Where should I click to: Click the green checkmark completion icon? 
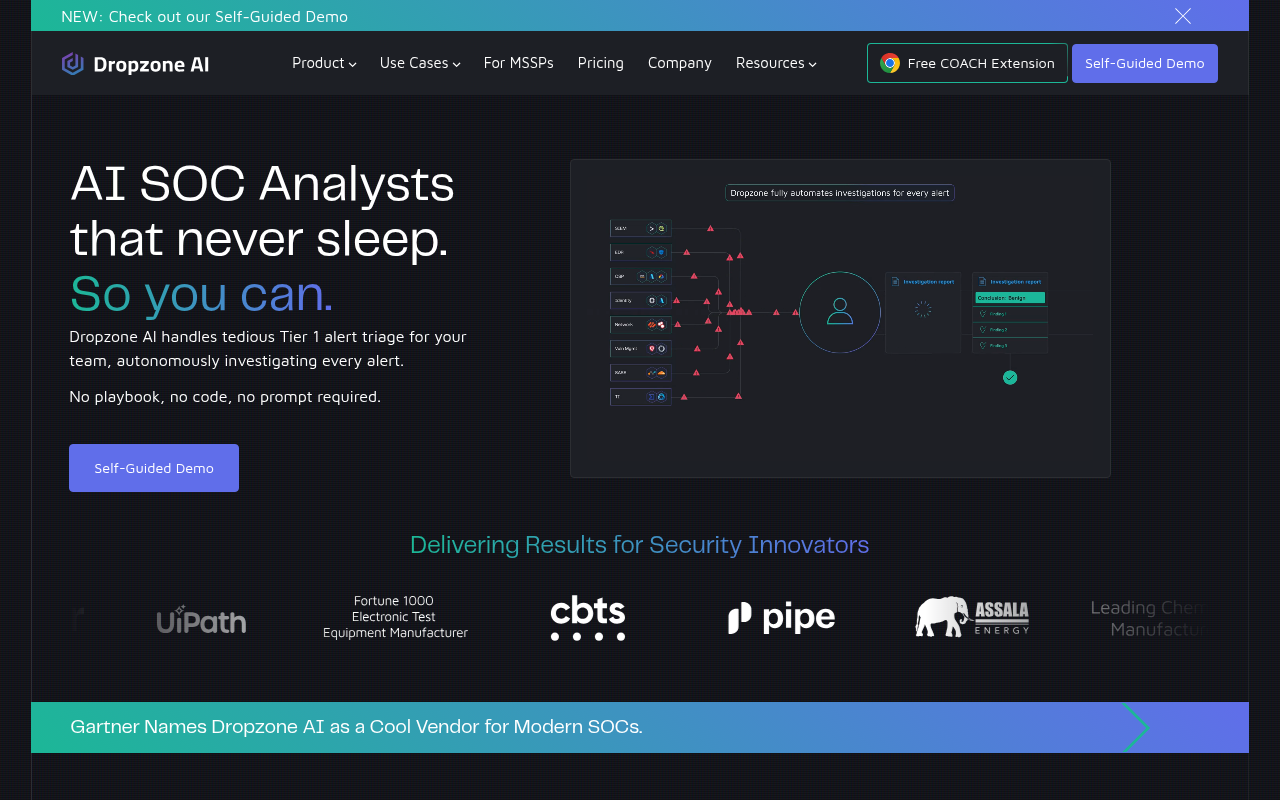pos(1010,378)
